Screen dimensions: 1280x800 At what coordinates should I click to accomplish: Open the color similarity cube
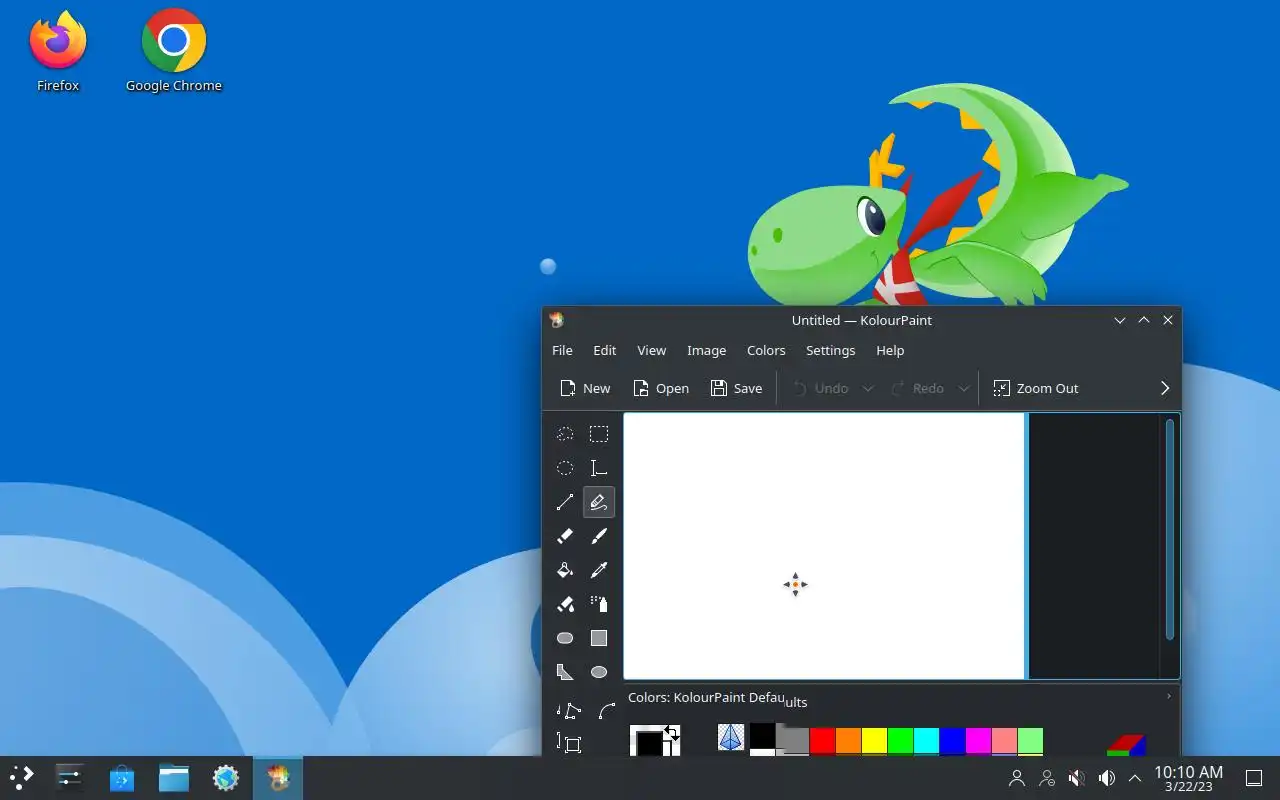[1127, 746]
